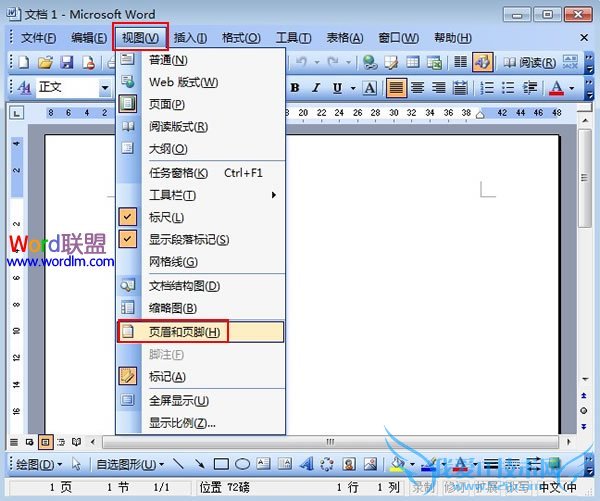This screenshot has height=501, width=600.
Task: Click the Permission document icon
Action: coord(88,62)
